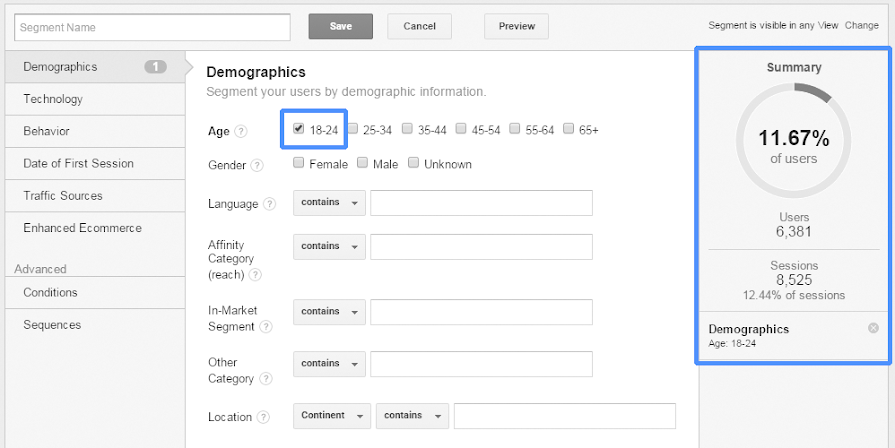Click the Location help icon
Viewport: 895px width, 448px height.
point(263,417)
